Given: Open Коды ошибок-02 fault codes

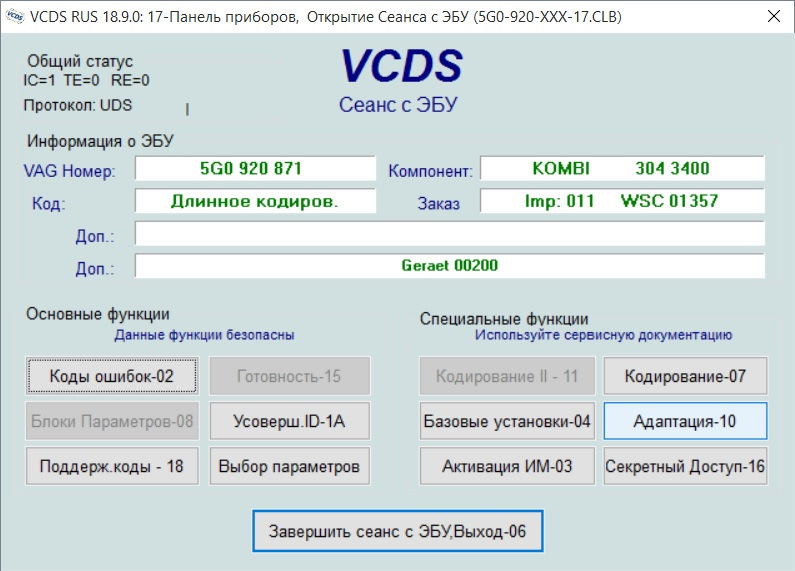Looking at the screenshot, I should [112, 376].
